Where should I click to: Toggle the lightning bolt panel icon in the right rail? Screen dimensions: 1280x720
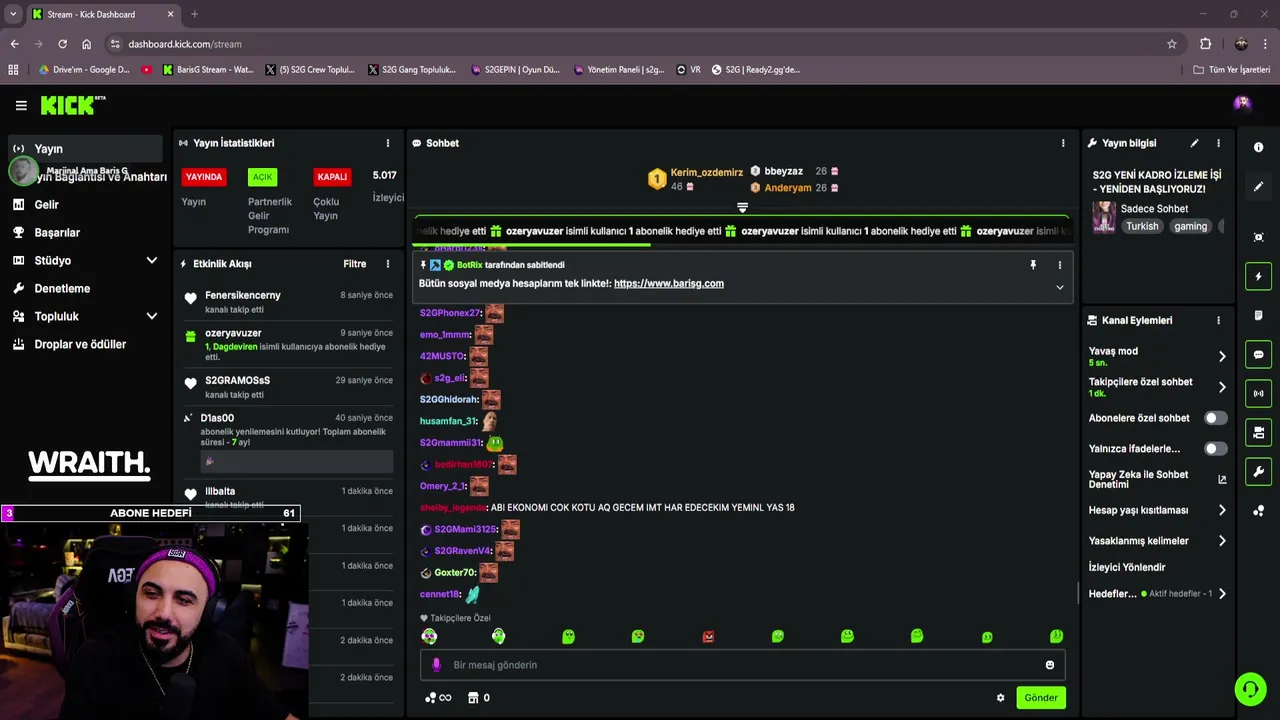click(1259, 276)
